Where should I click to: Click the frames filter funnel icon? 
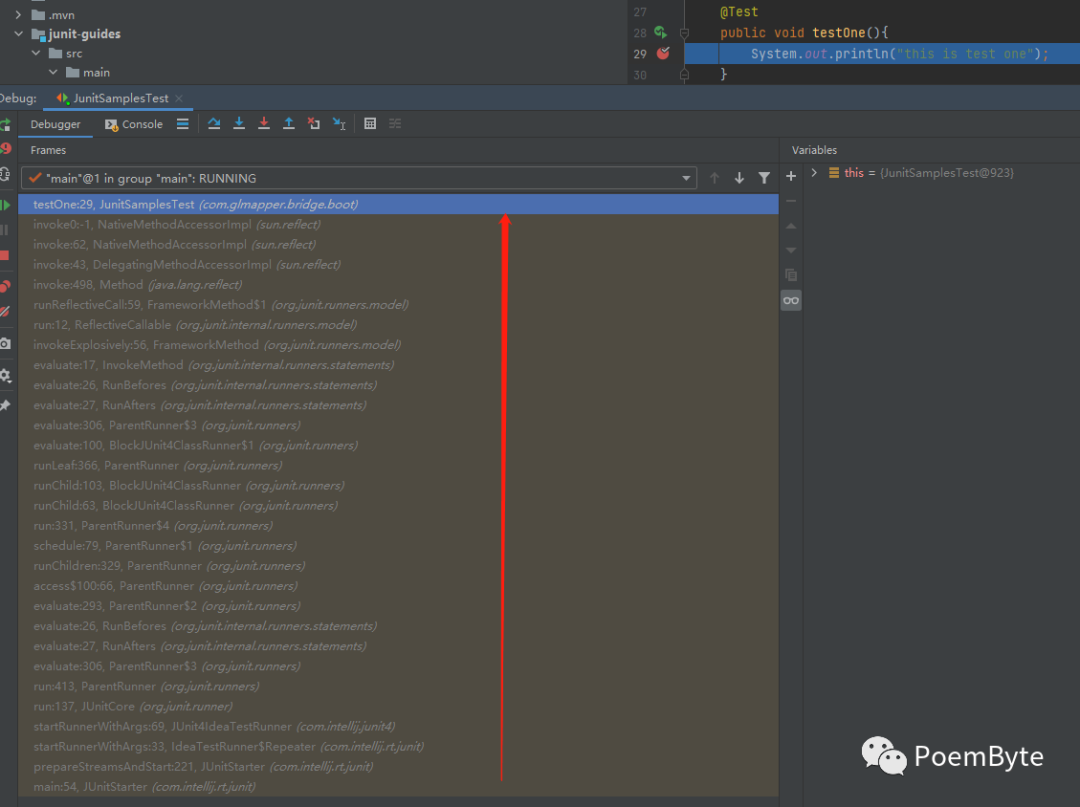point(764,178)
